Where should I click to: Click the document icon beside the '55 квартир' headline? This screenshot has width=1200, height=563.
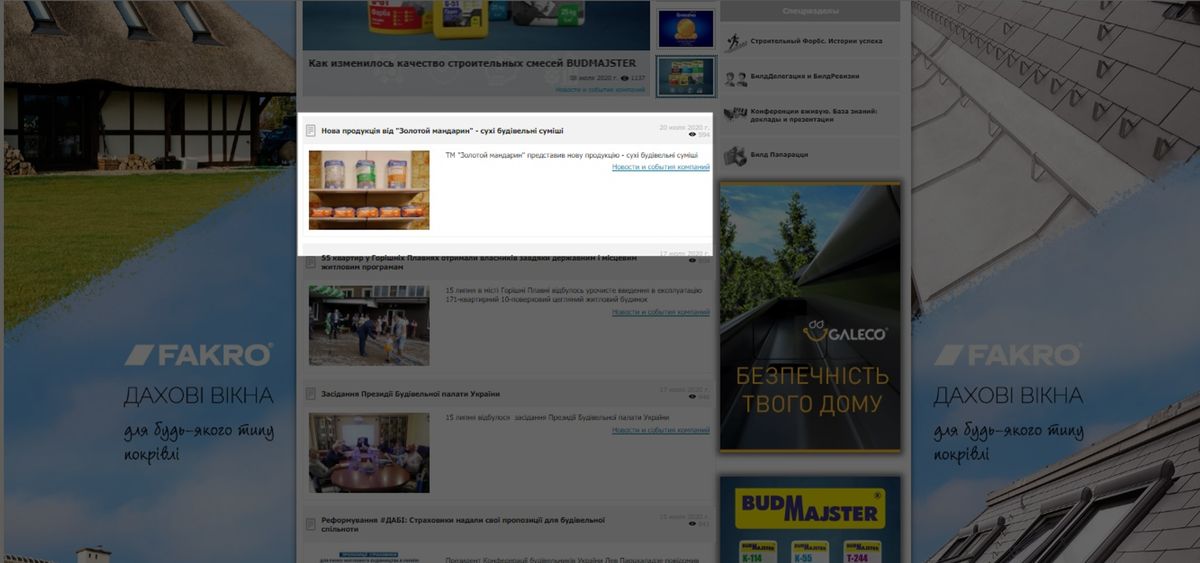coord(310,262)
